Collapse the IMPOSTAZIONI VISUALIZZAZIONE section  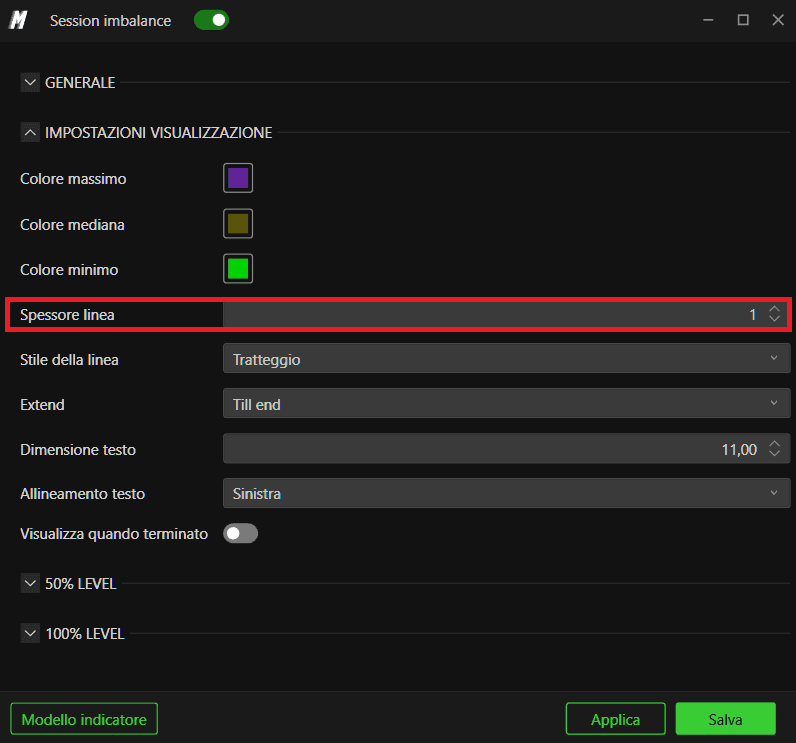30,132
